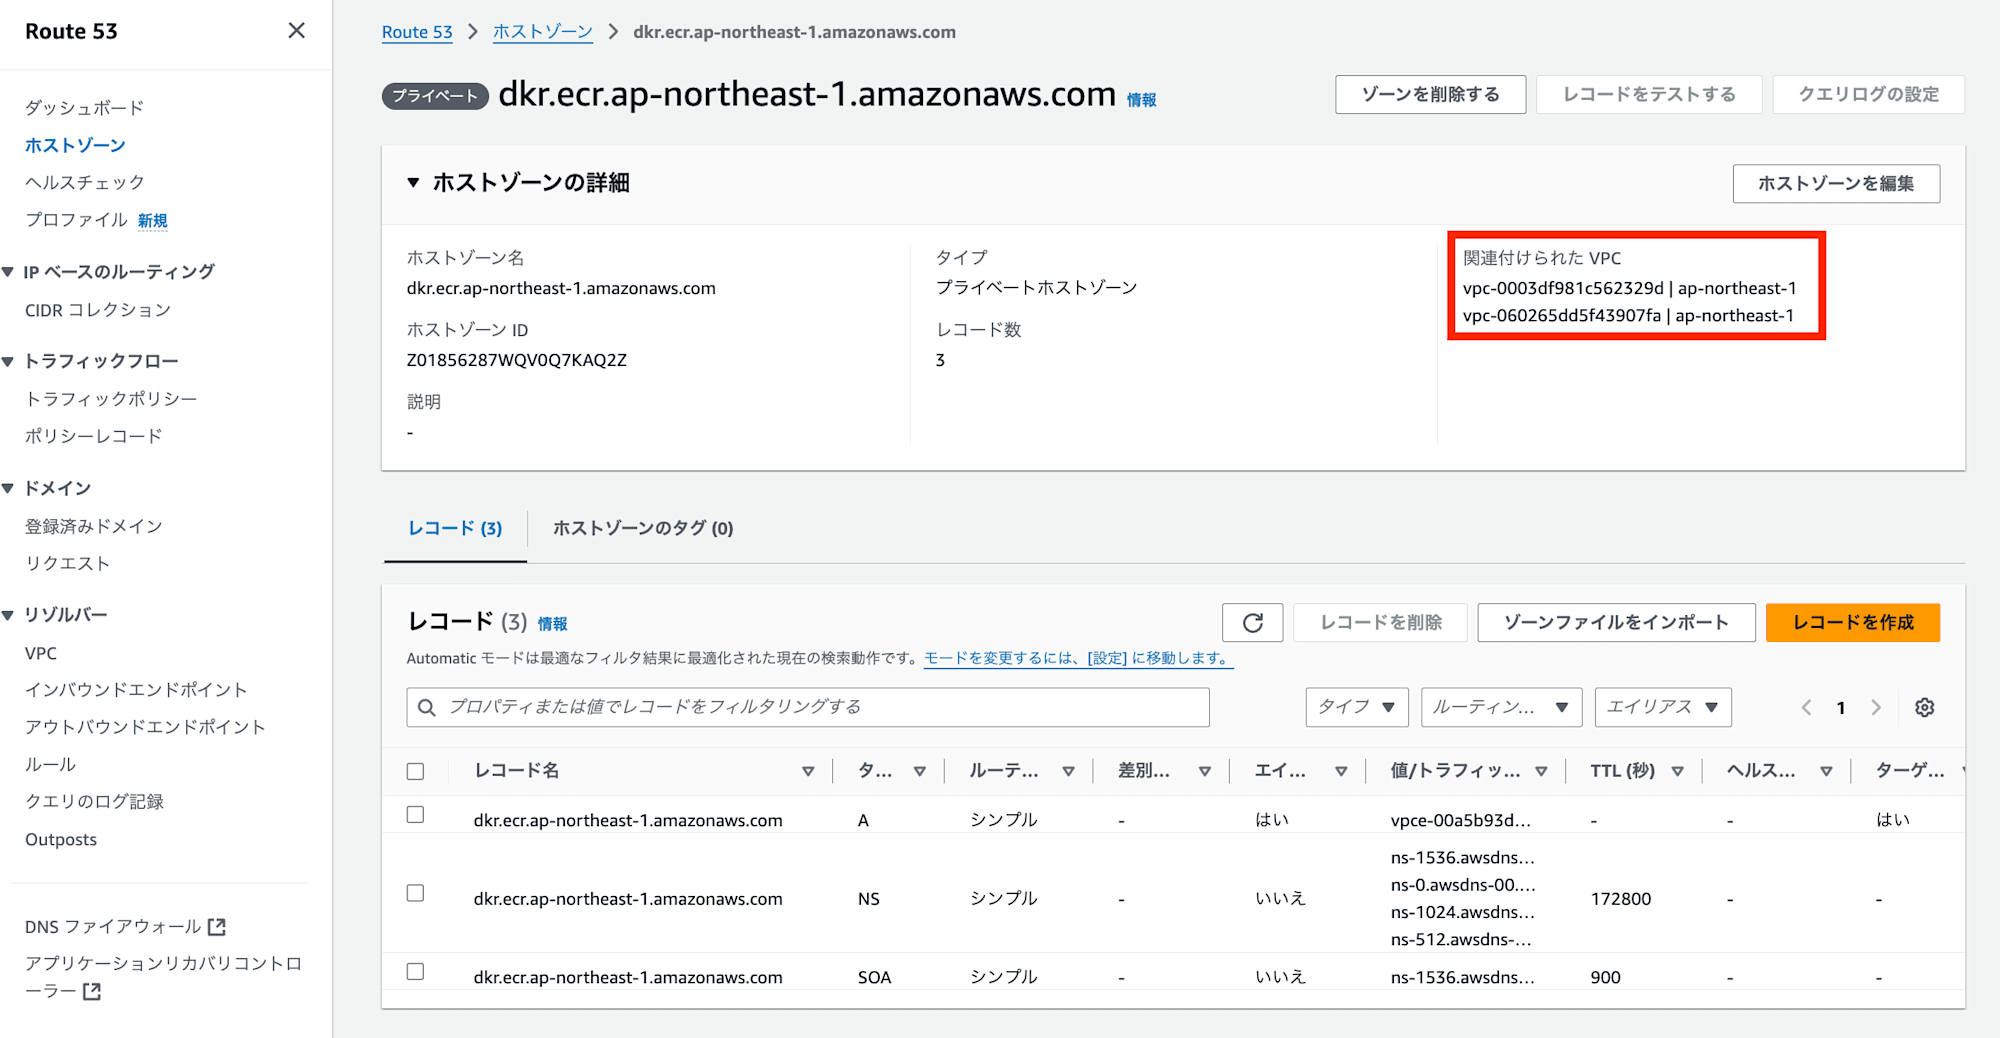2000x1038 pixels.
Task: Open インバウンドエンドポイント in sidebar
Action: [x=136, y=690]
